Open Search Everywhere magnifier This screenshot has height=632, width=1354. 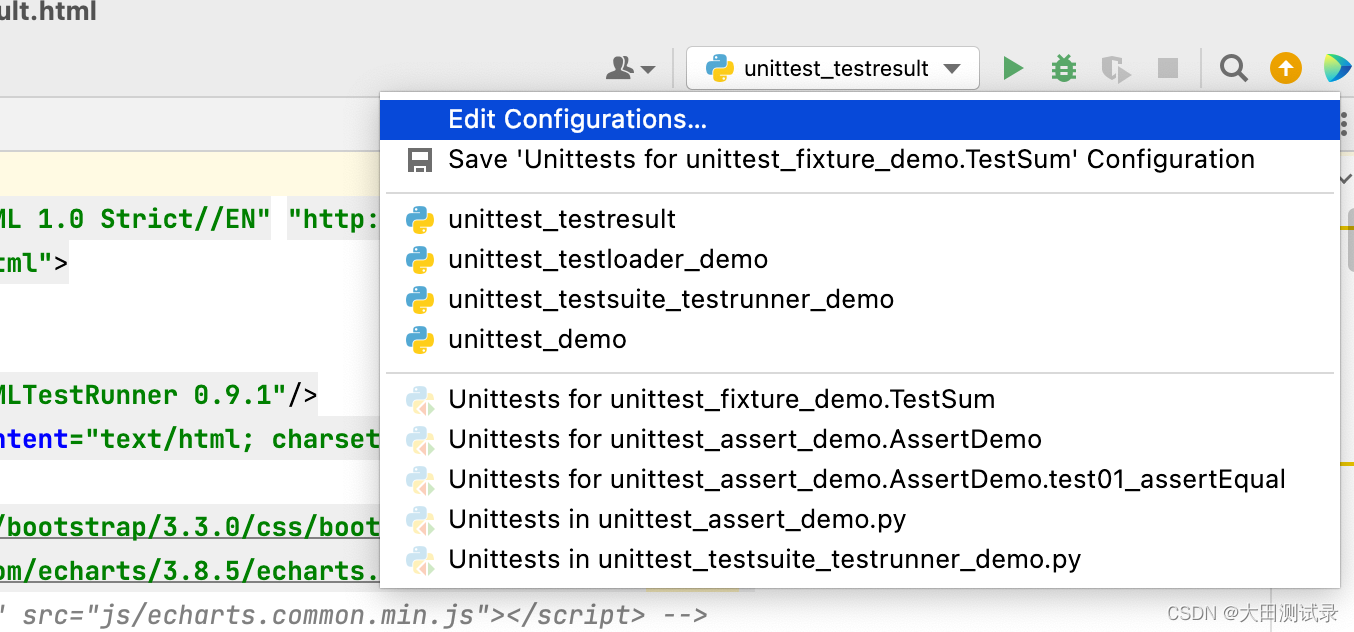point(1233,68)
